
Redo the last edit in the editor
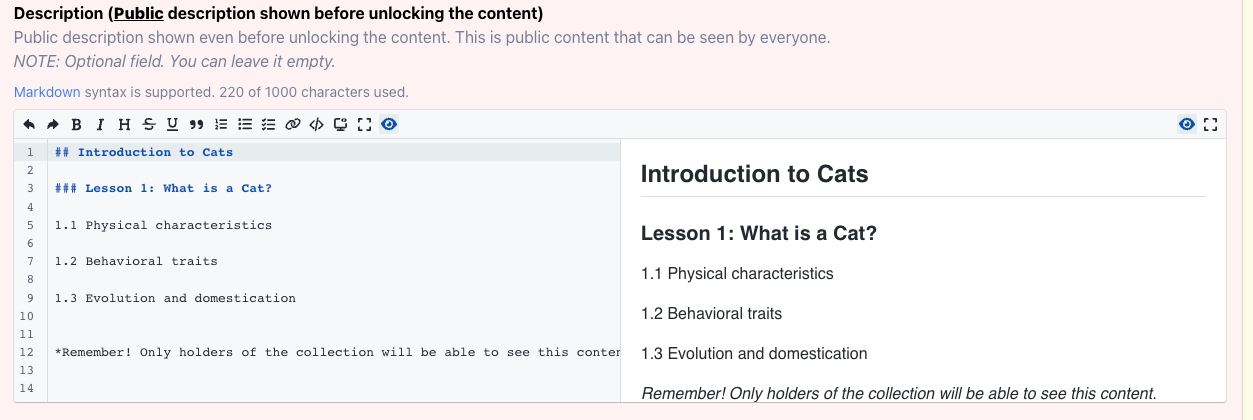(52, 125)
